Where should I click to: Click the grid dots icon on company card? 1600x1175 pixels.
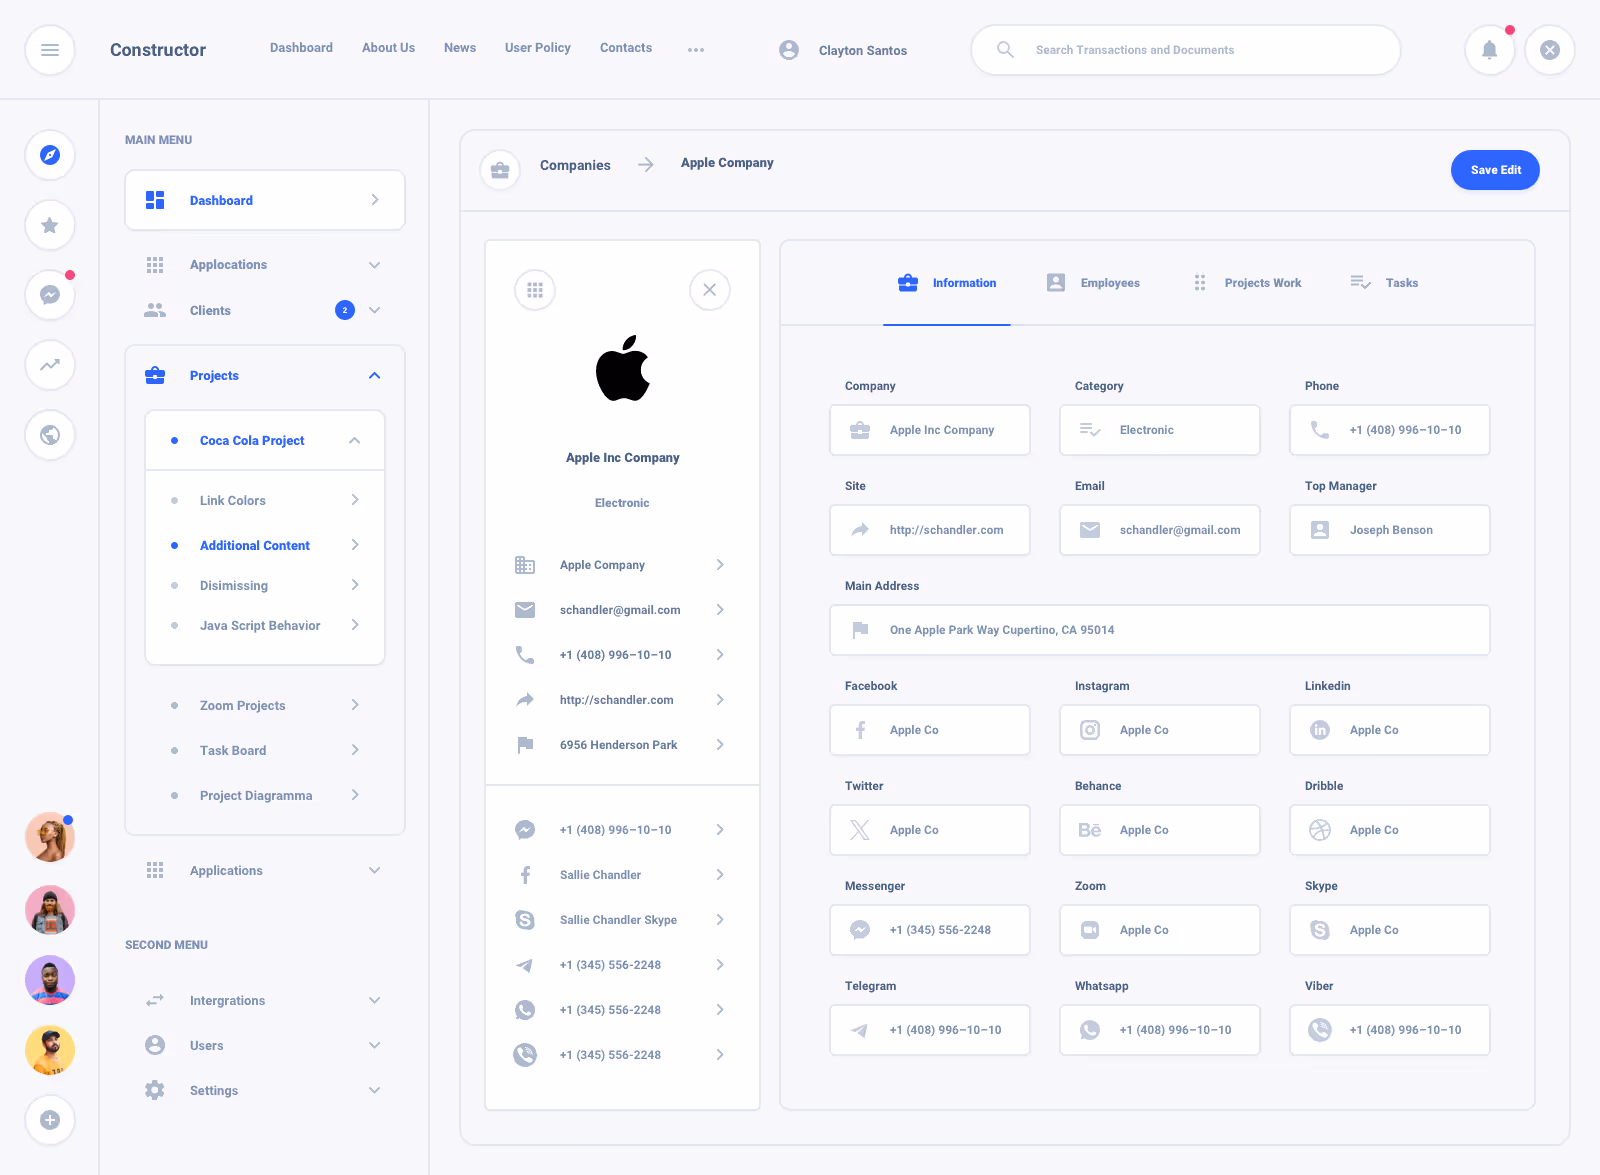click(x=535, y=290)
